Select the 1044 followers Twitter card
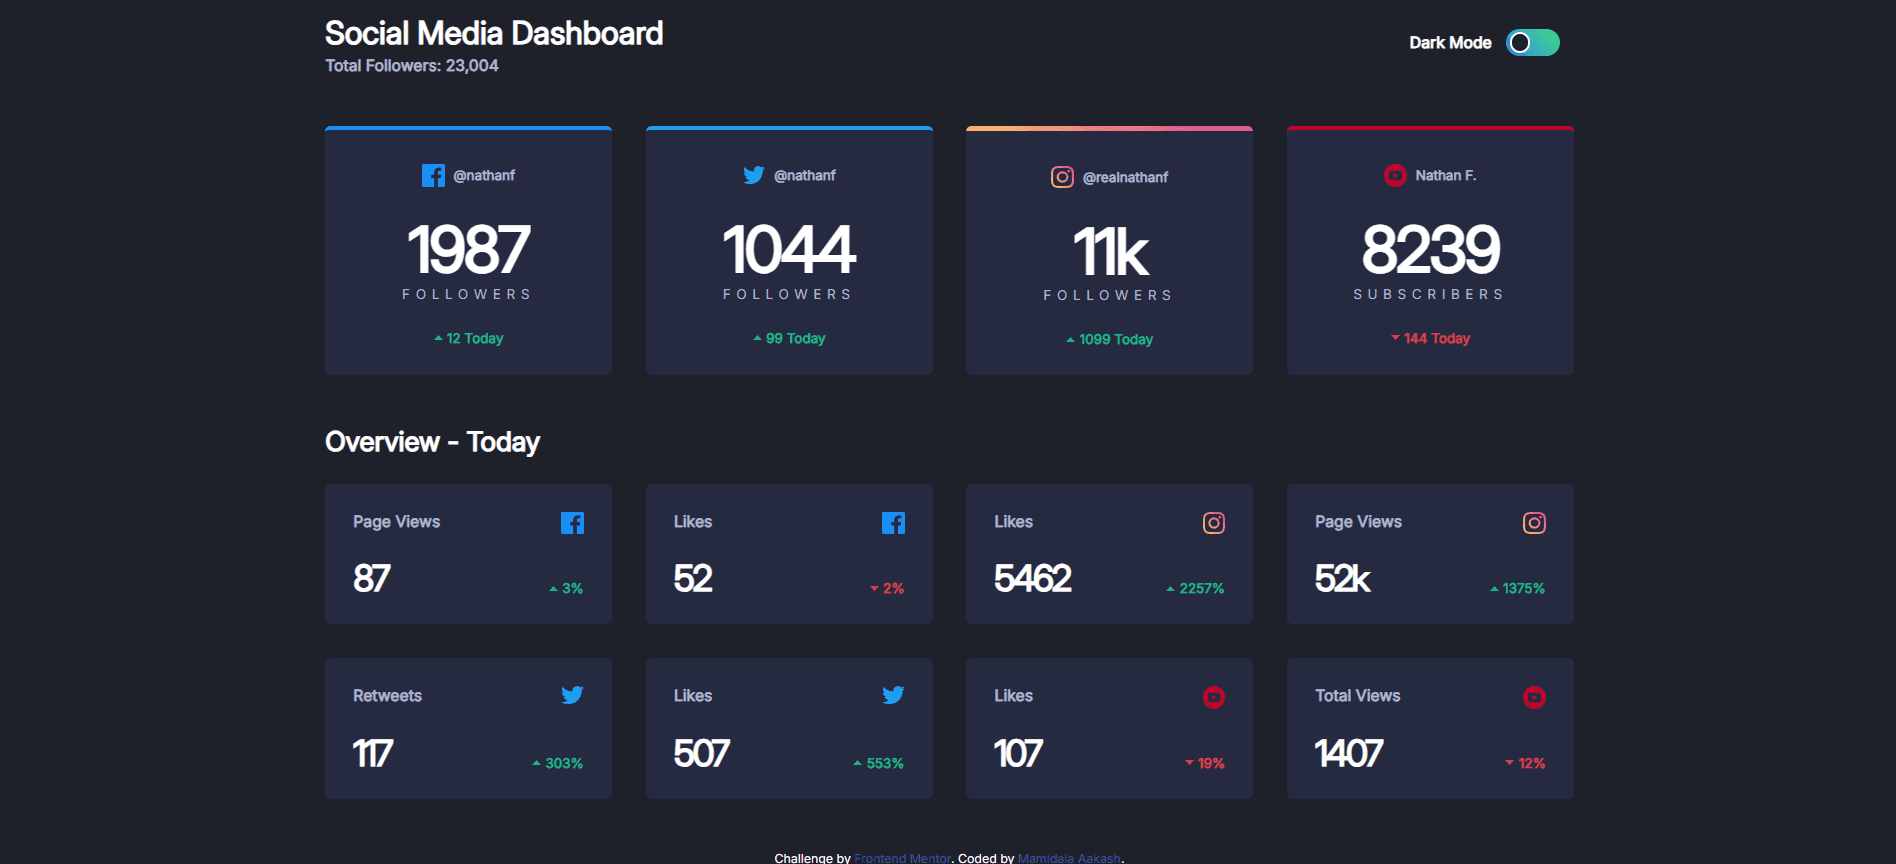1896x864 pixels. coord(789,251)
